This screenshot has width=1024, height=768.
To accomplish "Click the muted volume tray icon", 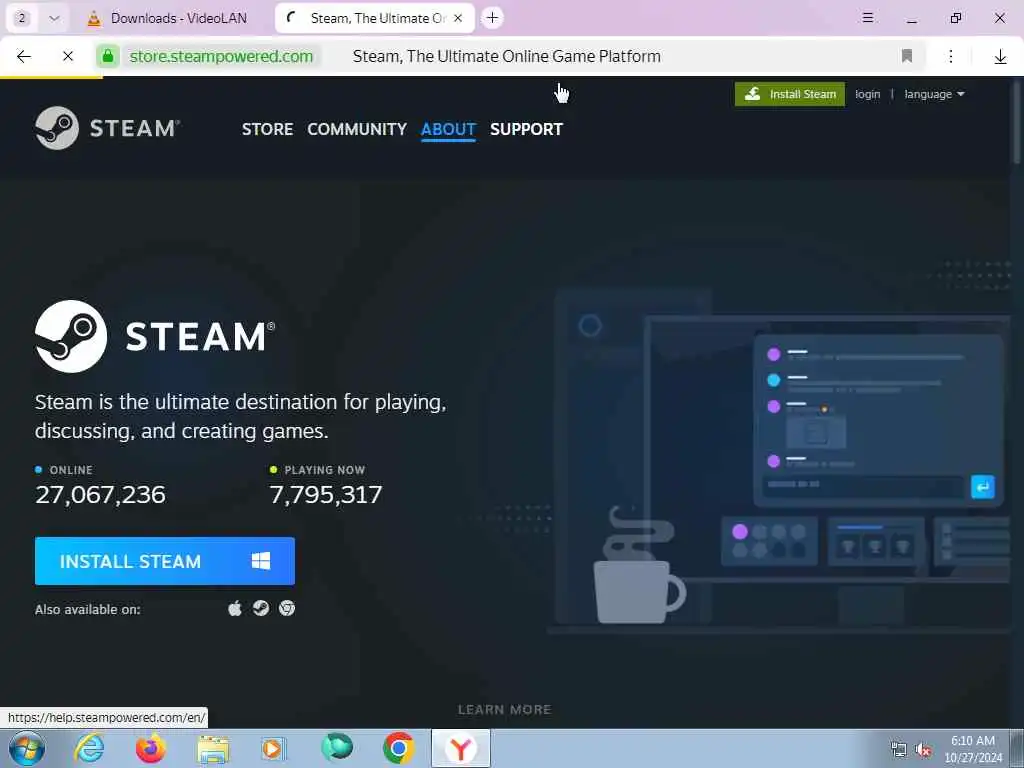I will 923,750.
